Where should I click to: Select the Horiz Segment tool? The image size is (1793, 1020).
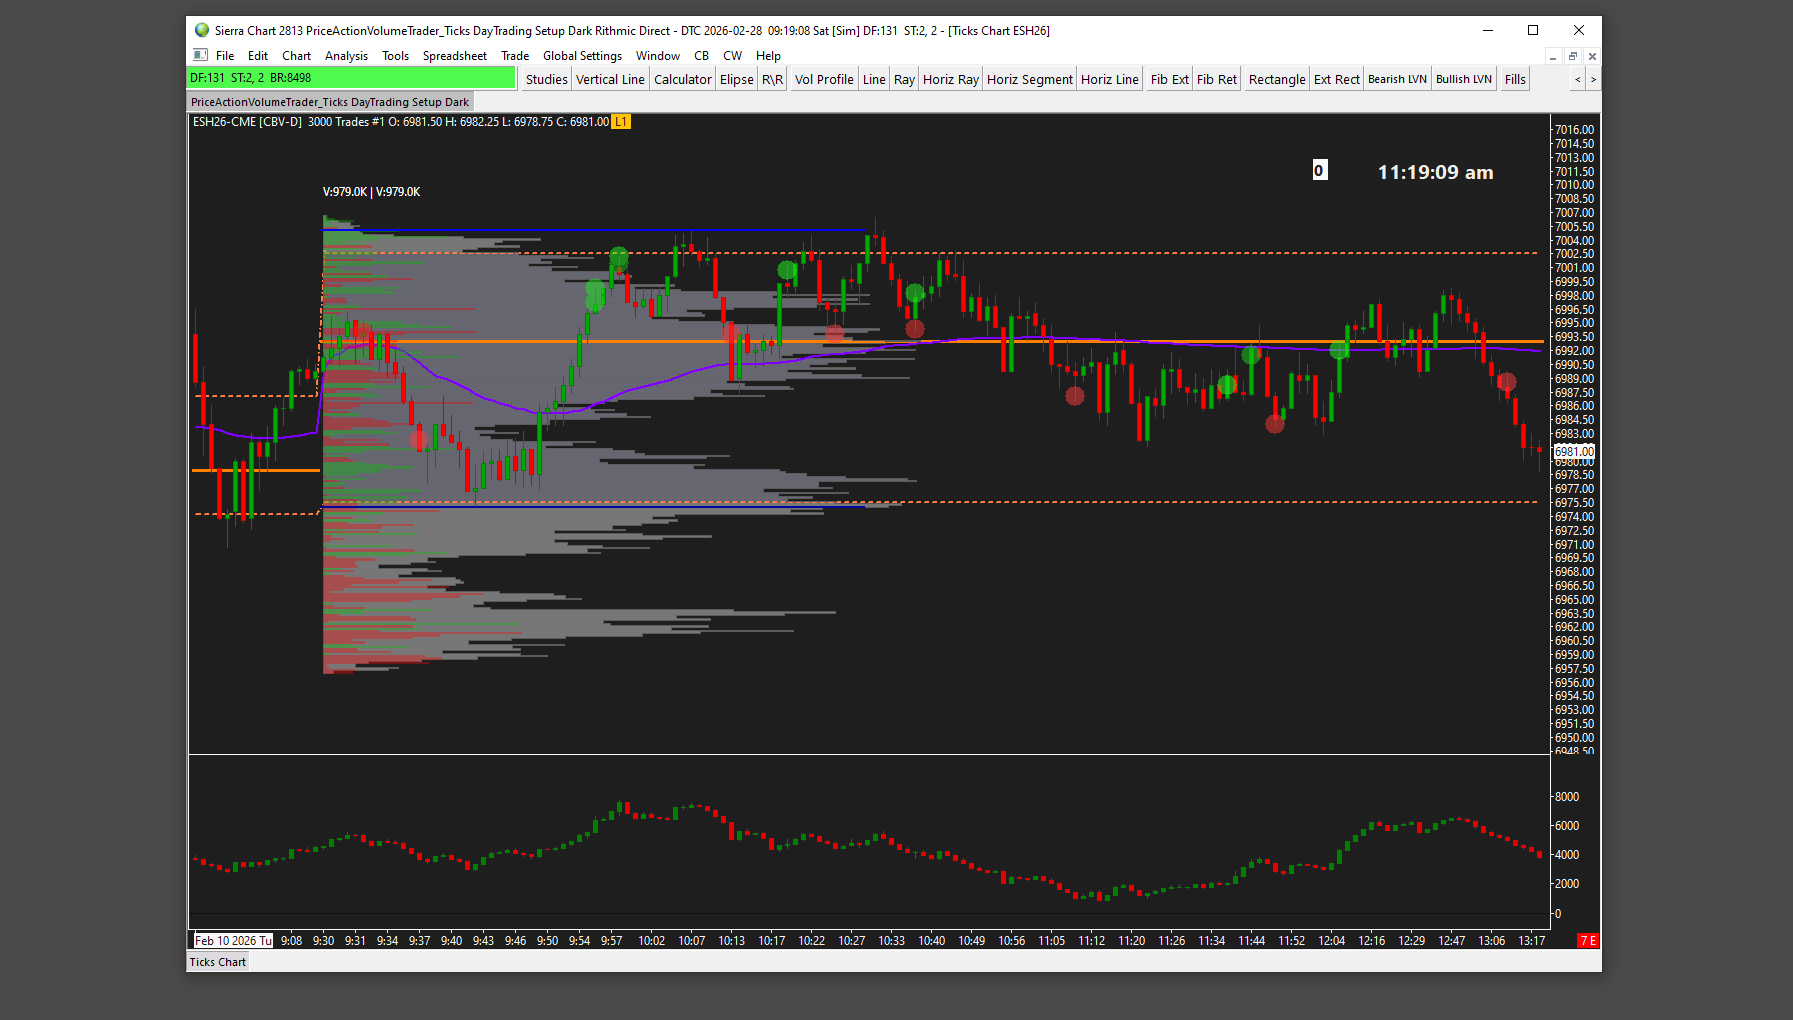(1030, 79)
